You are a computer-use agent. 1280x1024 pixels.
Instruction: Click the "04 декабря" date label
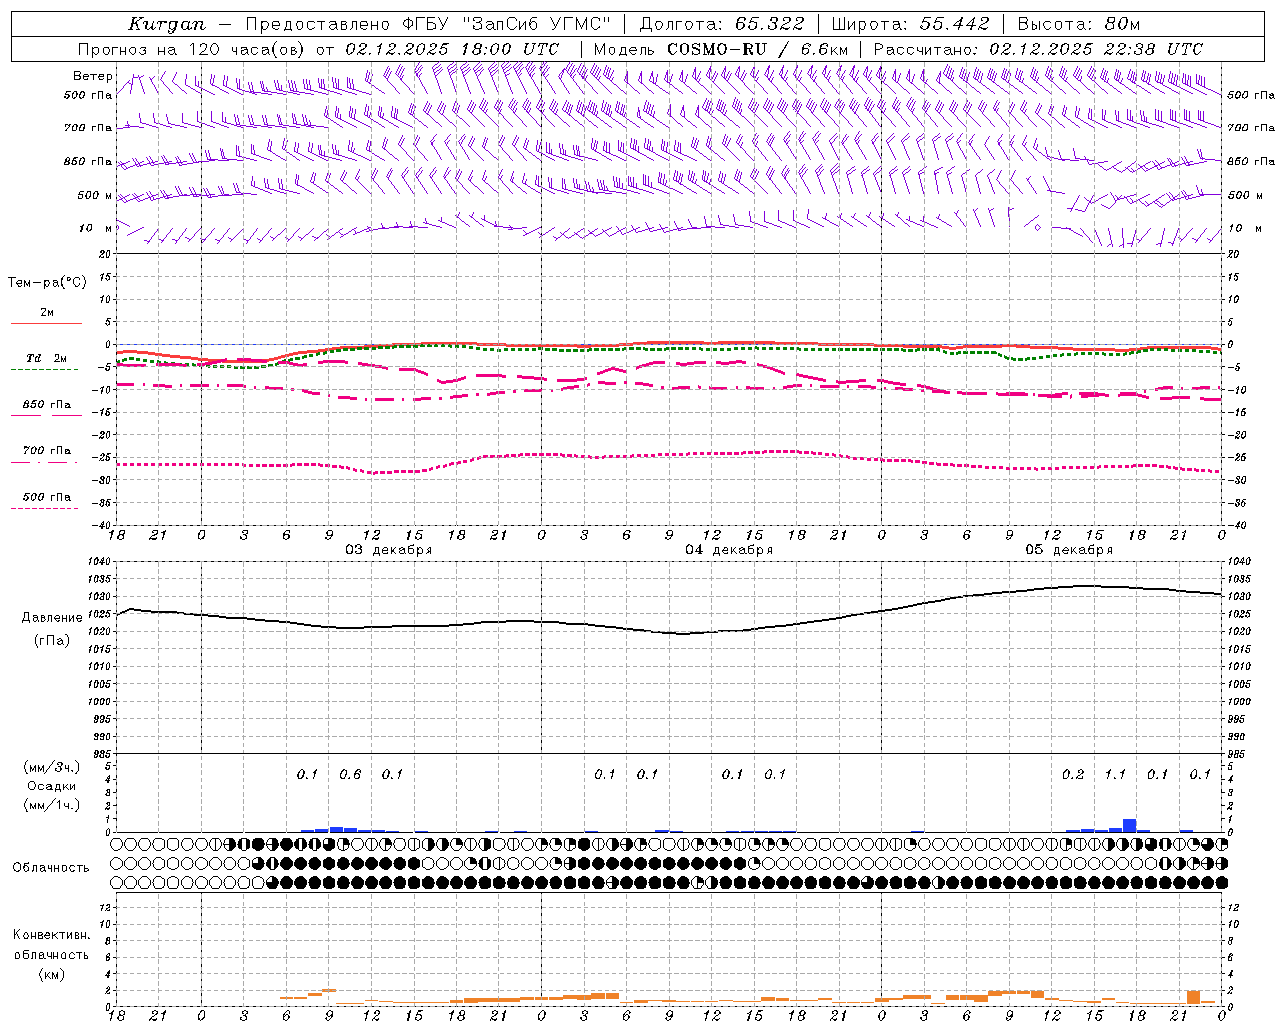coord(729,550)
